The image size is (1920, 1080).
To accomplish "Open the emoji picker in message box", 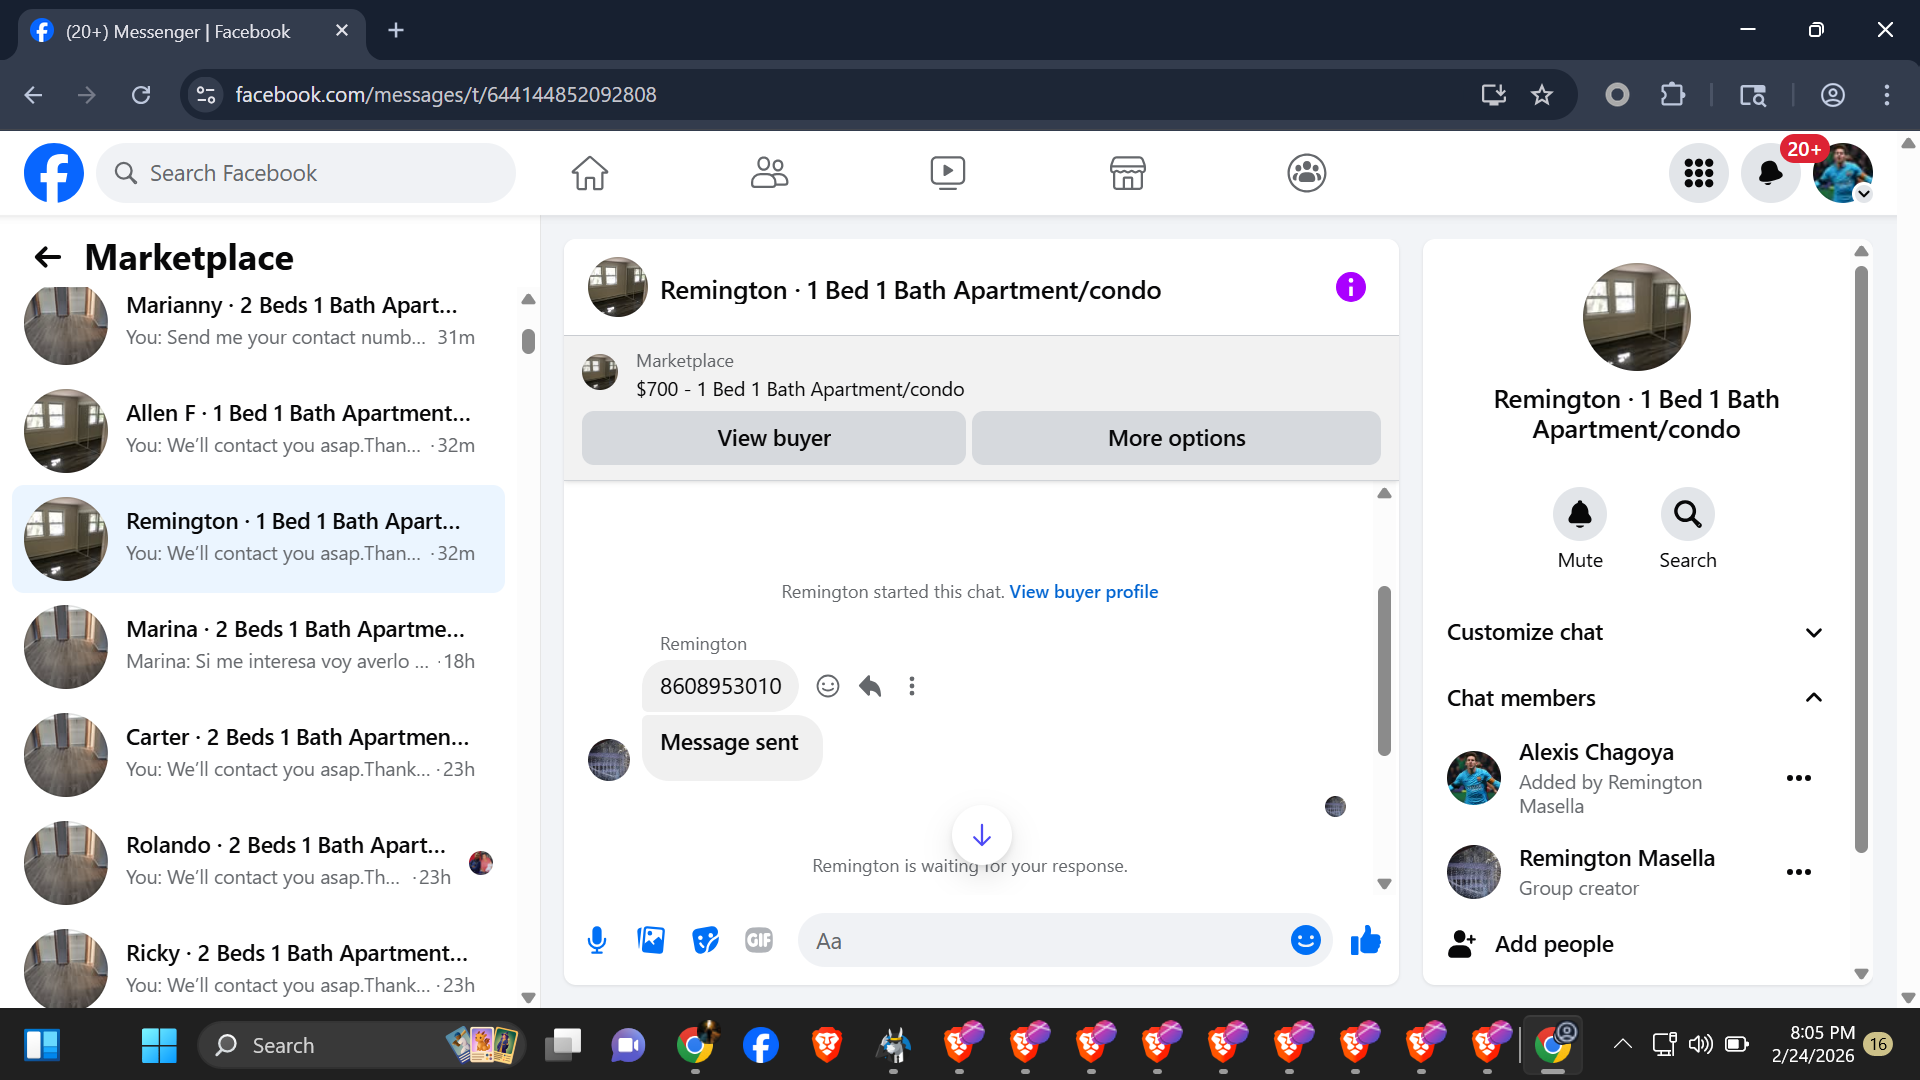I will coord(1305,940).
